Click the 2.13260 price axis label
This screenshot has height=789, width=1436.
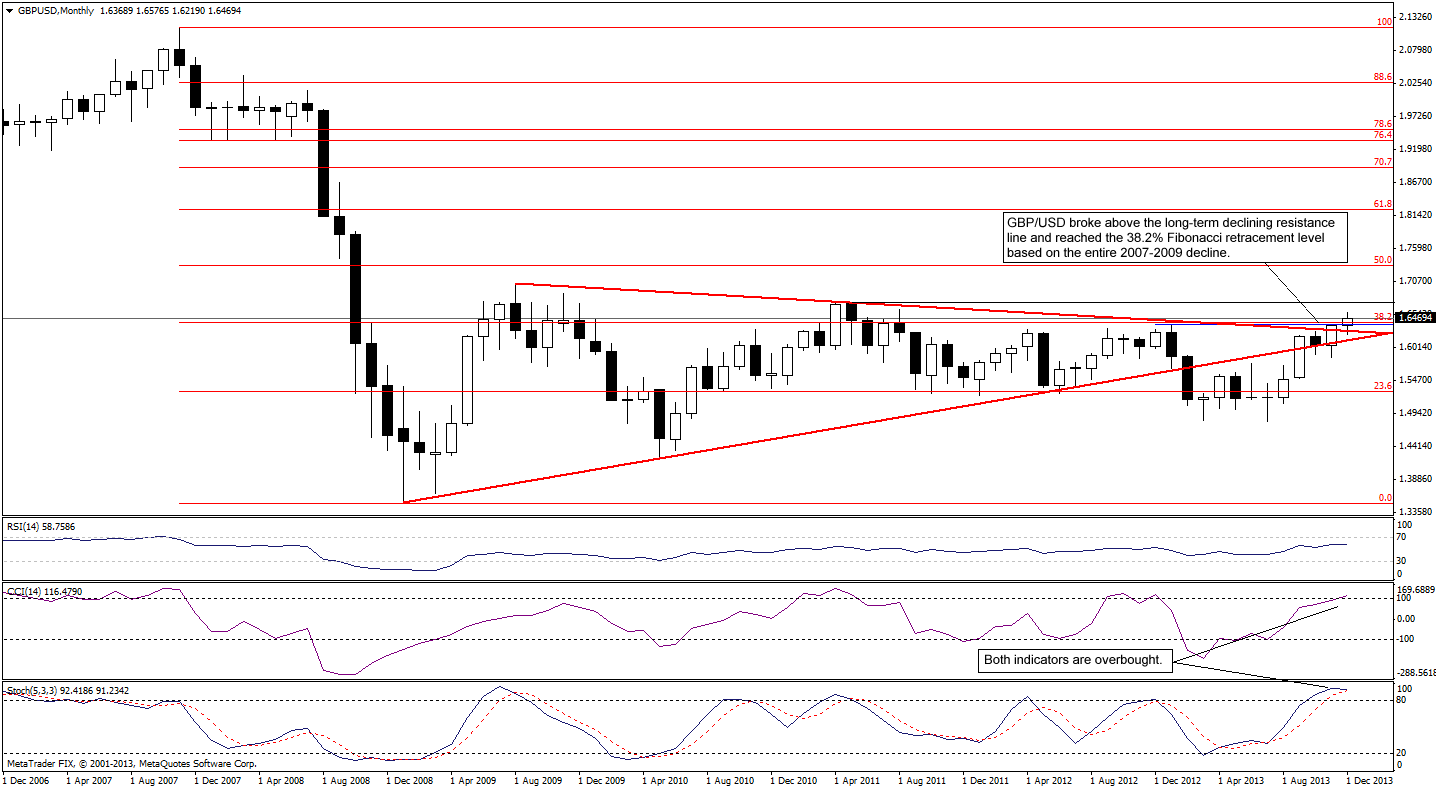[1415, 17]
